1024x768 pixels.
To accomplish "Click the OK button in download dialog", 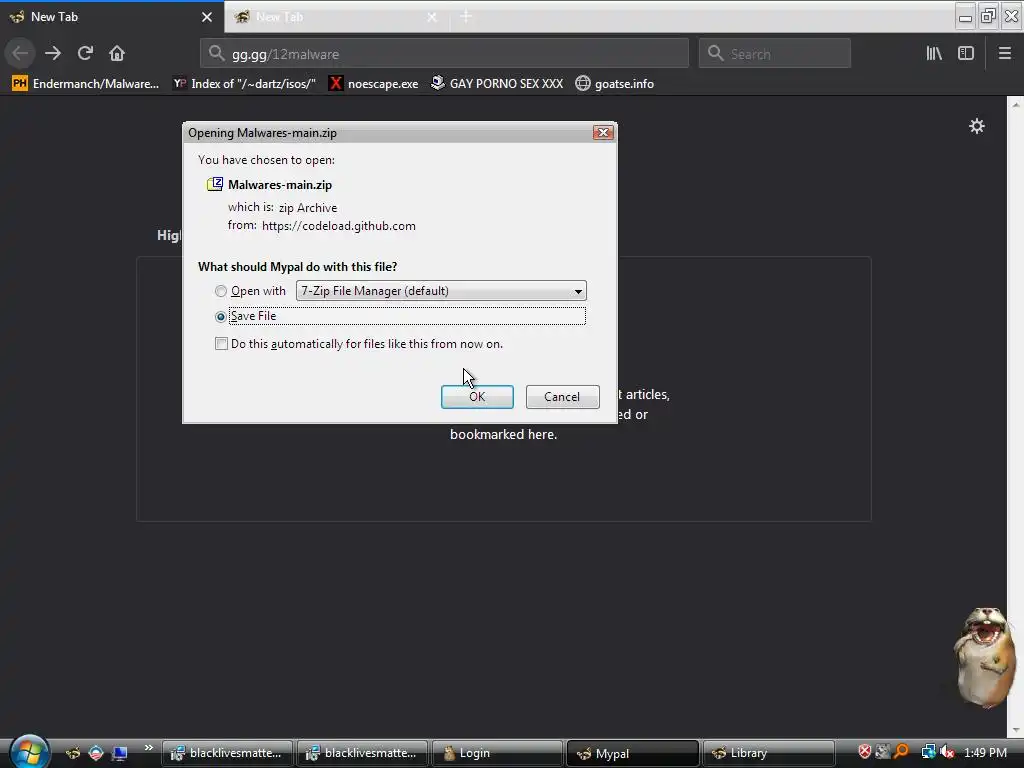I will pos(477,396).
